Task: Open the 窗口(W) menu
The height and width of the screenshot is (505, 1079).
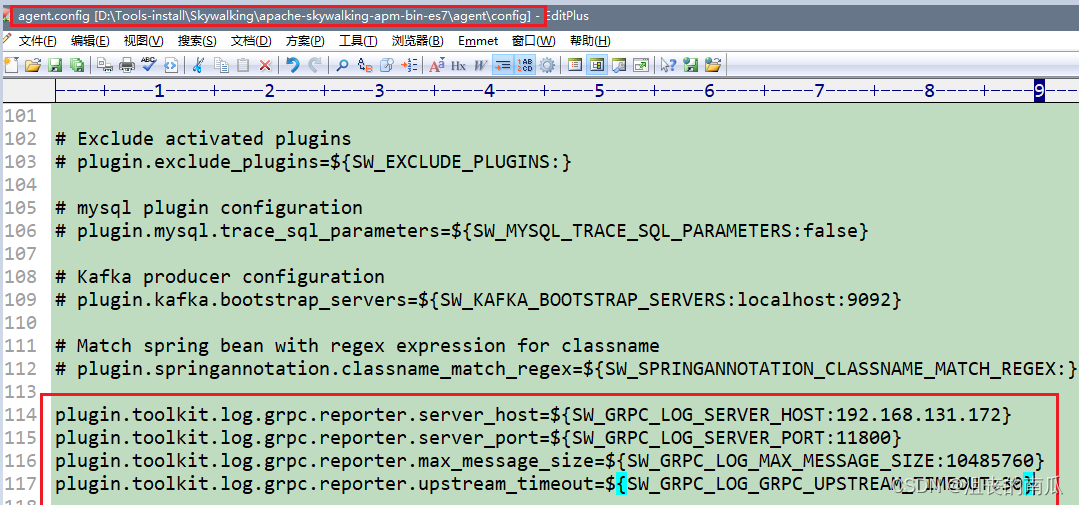Action: (534, 41)
